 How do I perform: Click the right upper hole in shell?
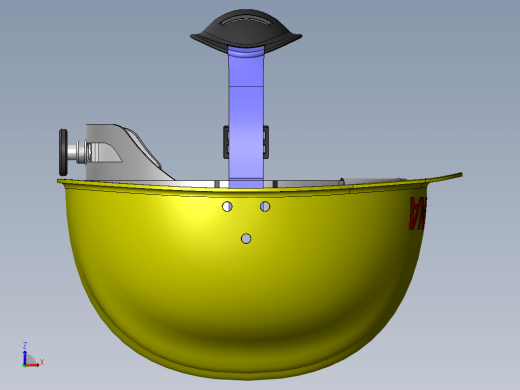[x=265, y=207]
